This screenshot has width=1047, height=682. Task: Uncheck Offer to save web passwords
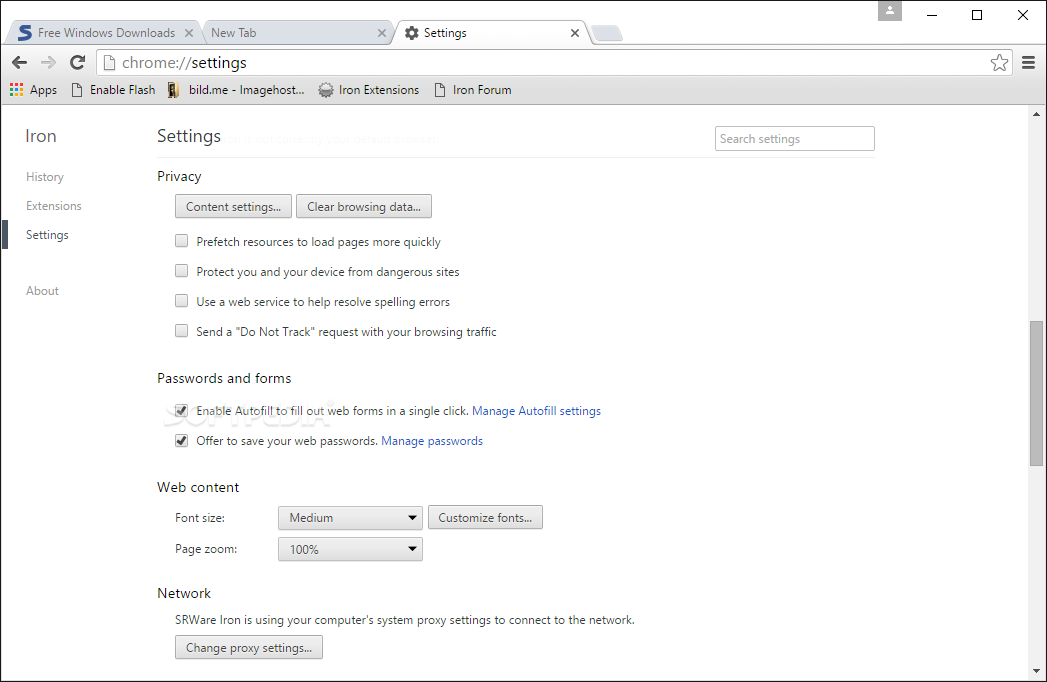(x=182, y=440)
